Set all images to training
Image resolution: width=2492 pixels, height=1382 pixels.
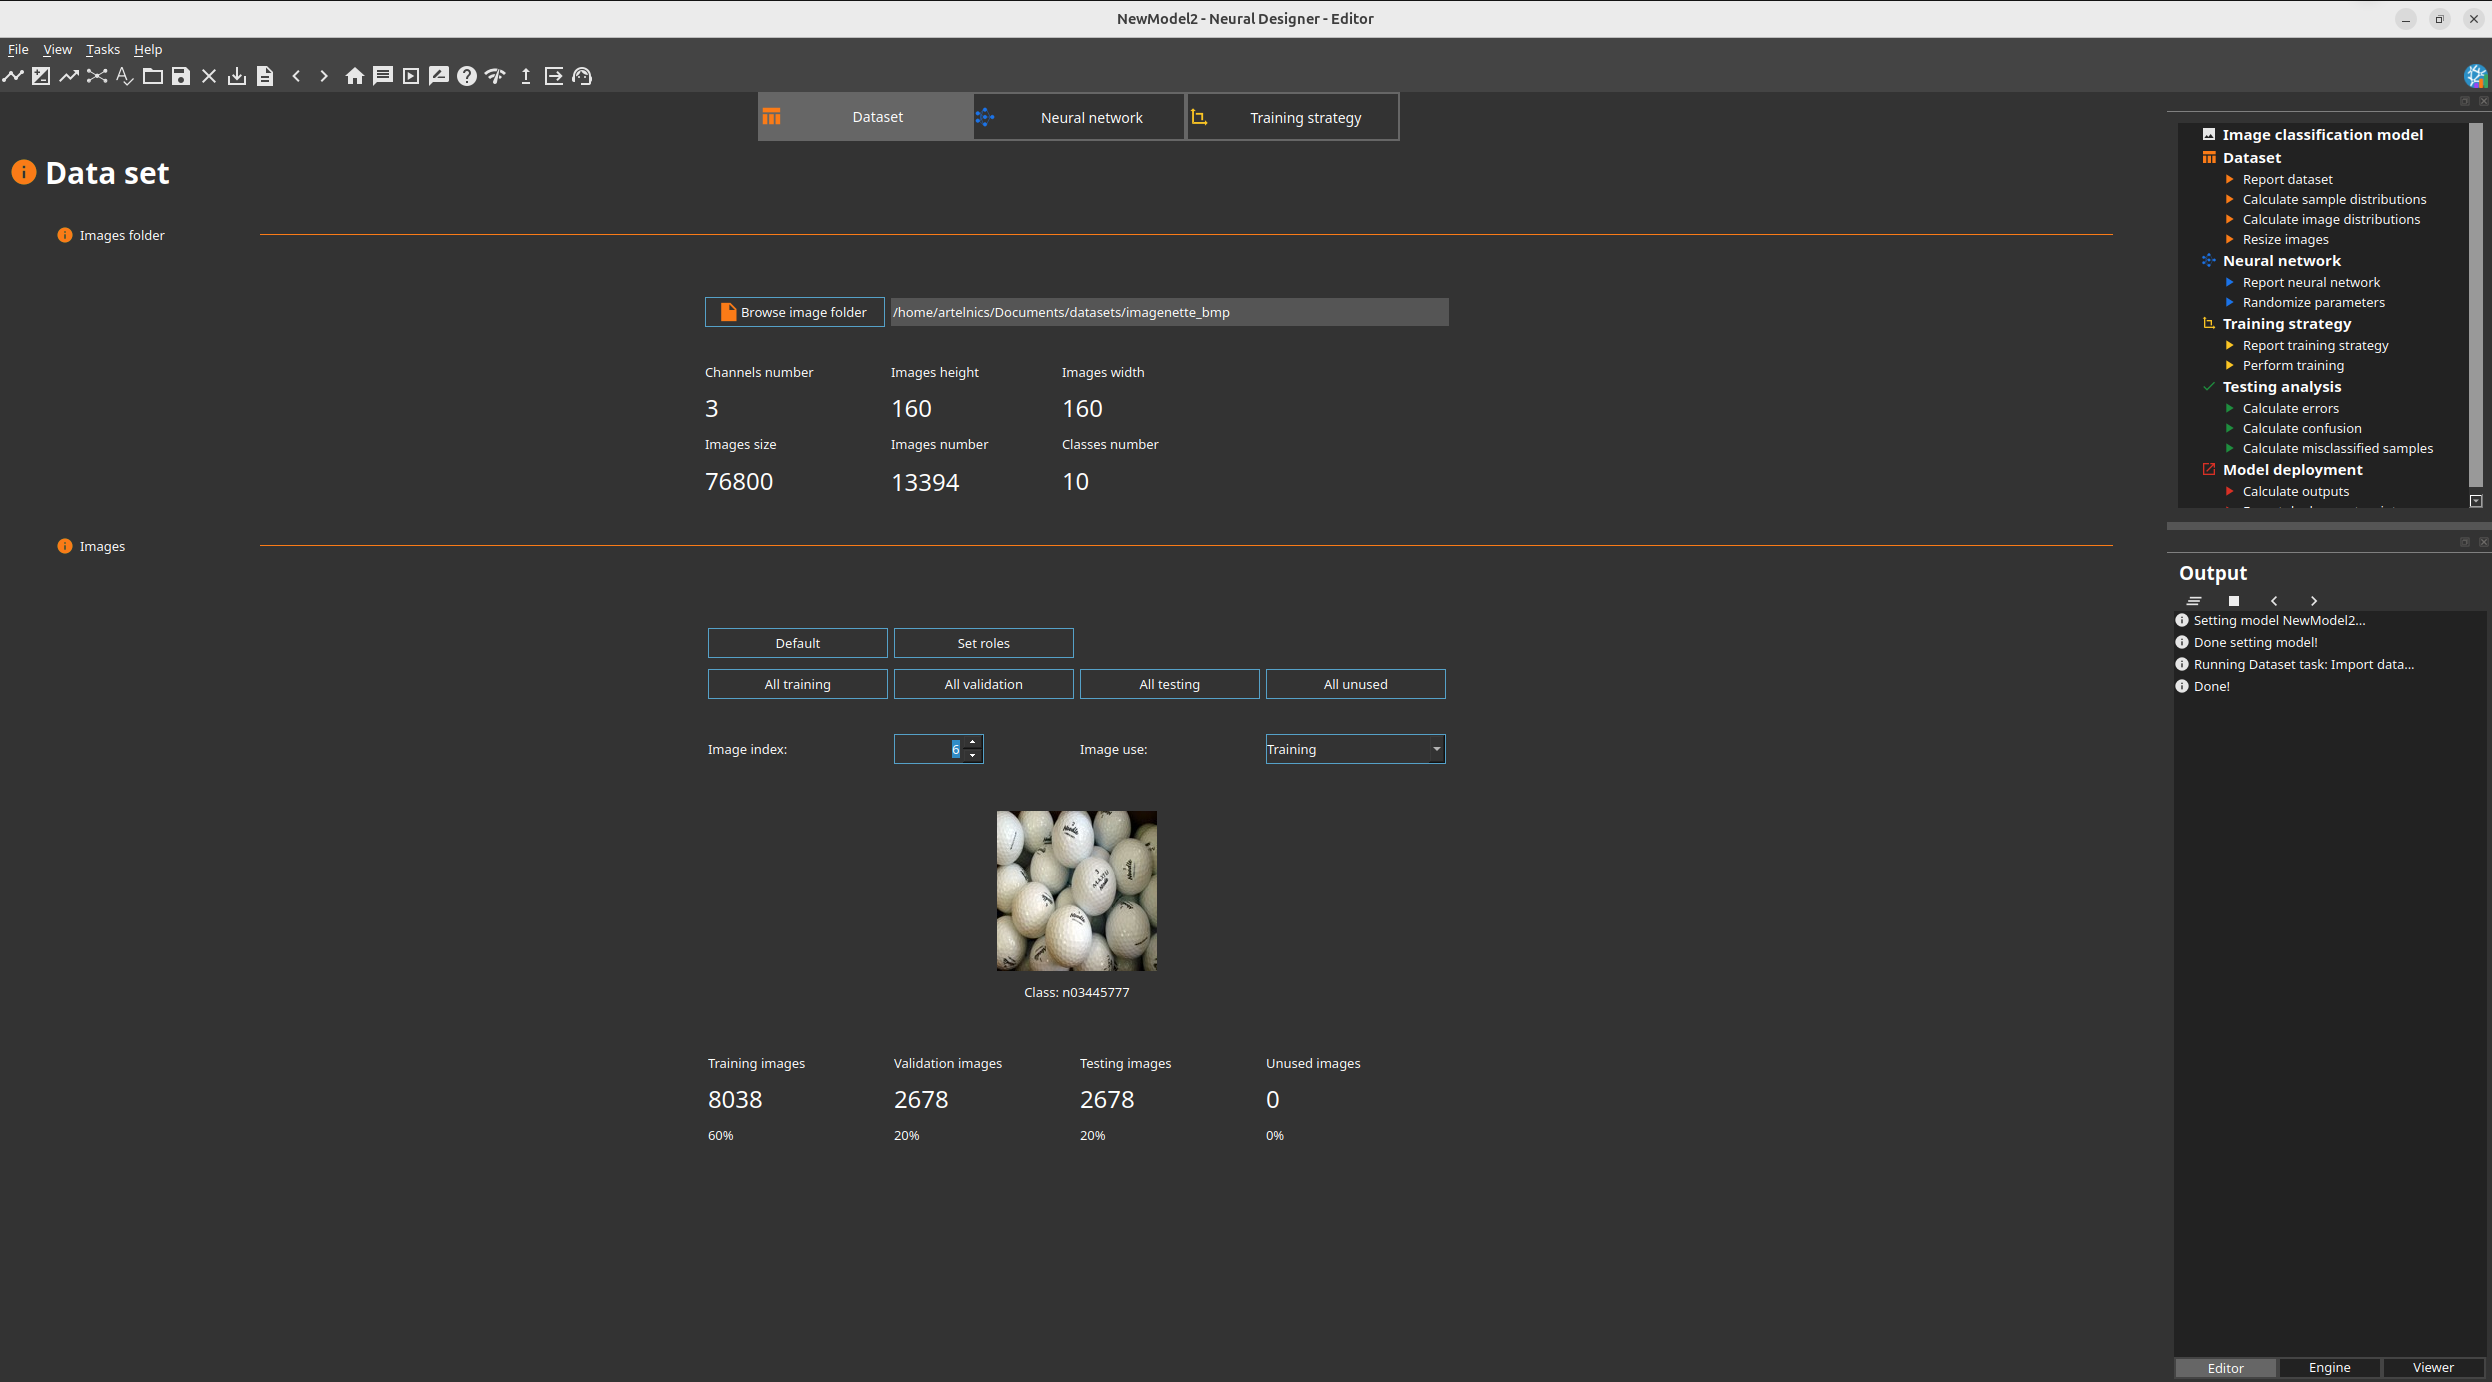point(798,684)
